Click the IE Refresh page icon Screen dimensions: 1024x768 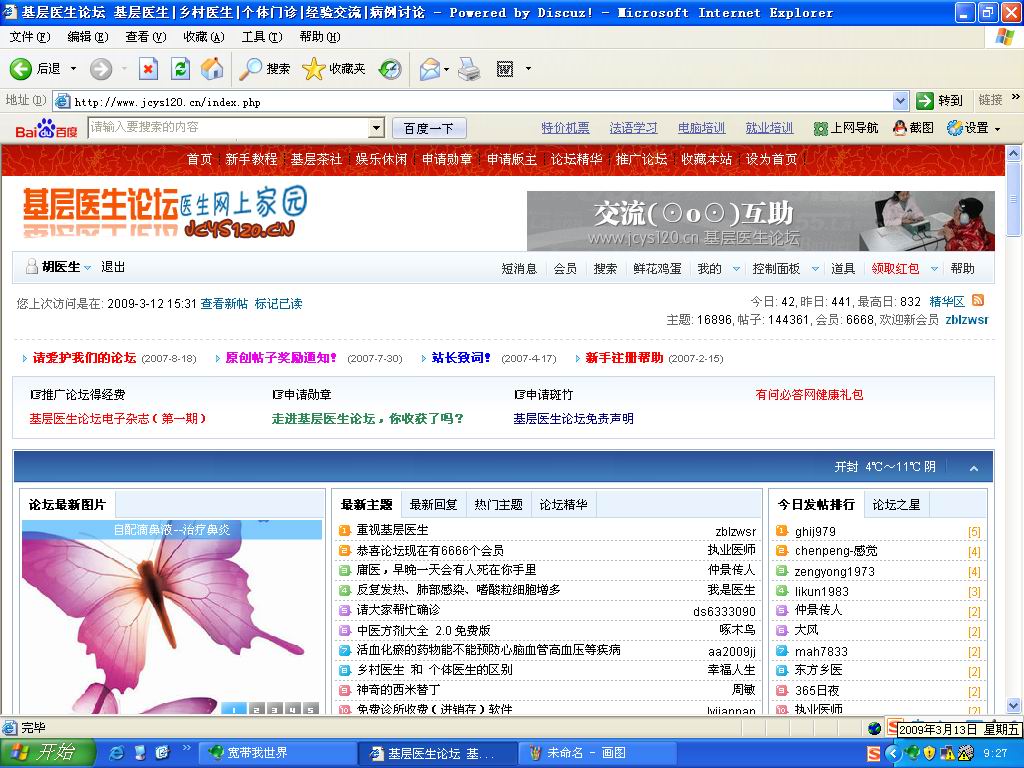(x=180, y=69)
